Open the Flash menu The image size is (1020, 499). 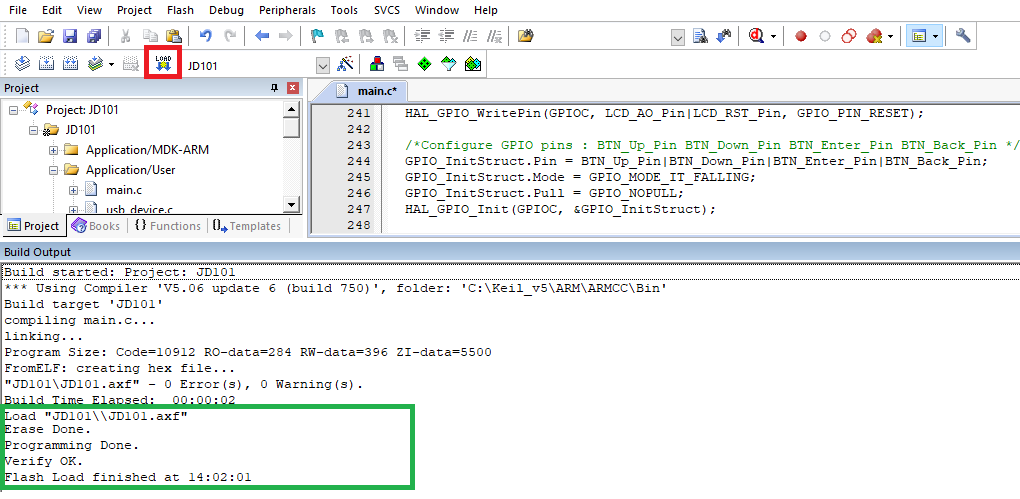pos(180,10)
